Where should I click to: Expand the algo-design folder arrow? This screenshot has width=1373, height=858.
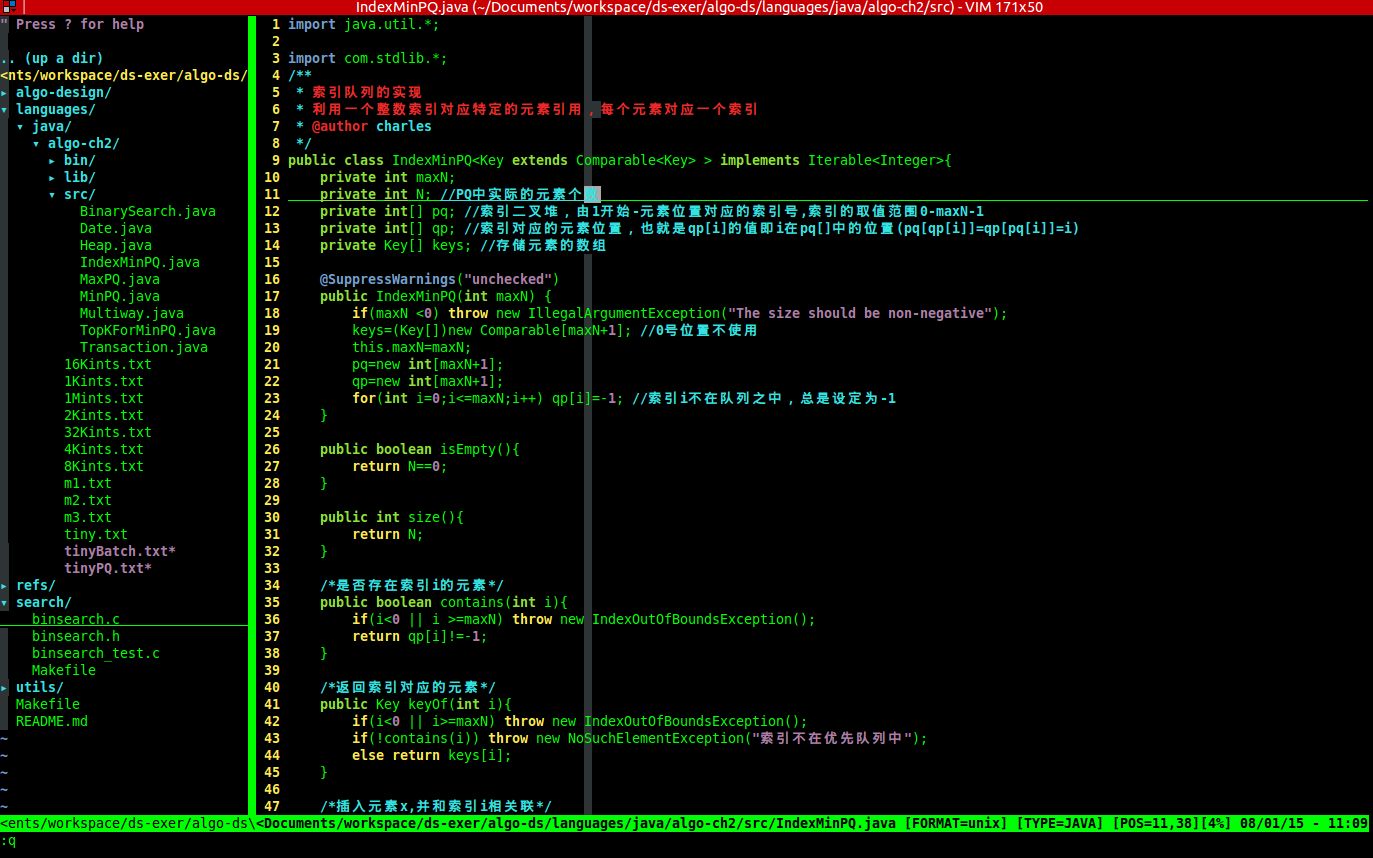coord(5,93)
